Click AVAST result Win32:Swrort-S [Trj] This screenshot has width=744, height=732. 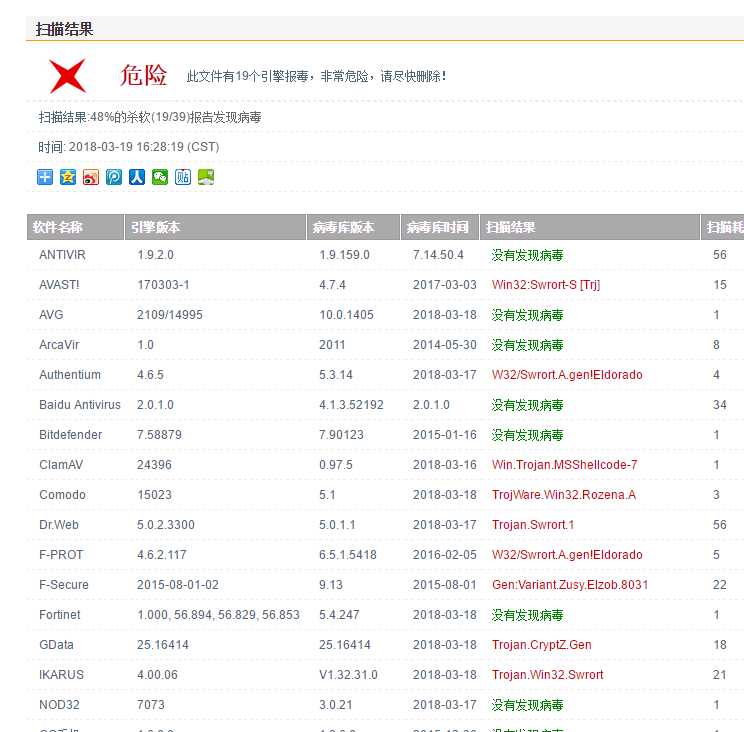(x=546, y=285)
